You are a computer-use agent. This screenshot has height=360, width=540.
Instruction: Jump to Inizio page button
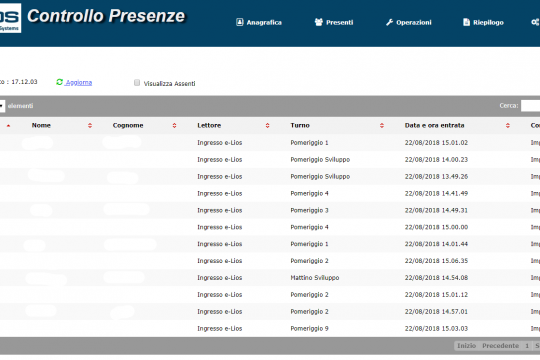(x=466, y=346)
